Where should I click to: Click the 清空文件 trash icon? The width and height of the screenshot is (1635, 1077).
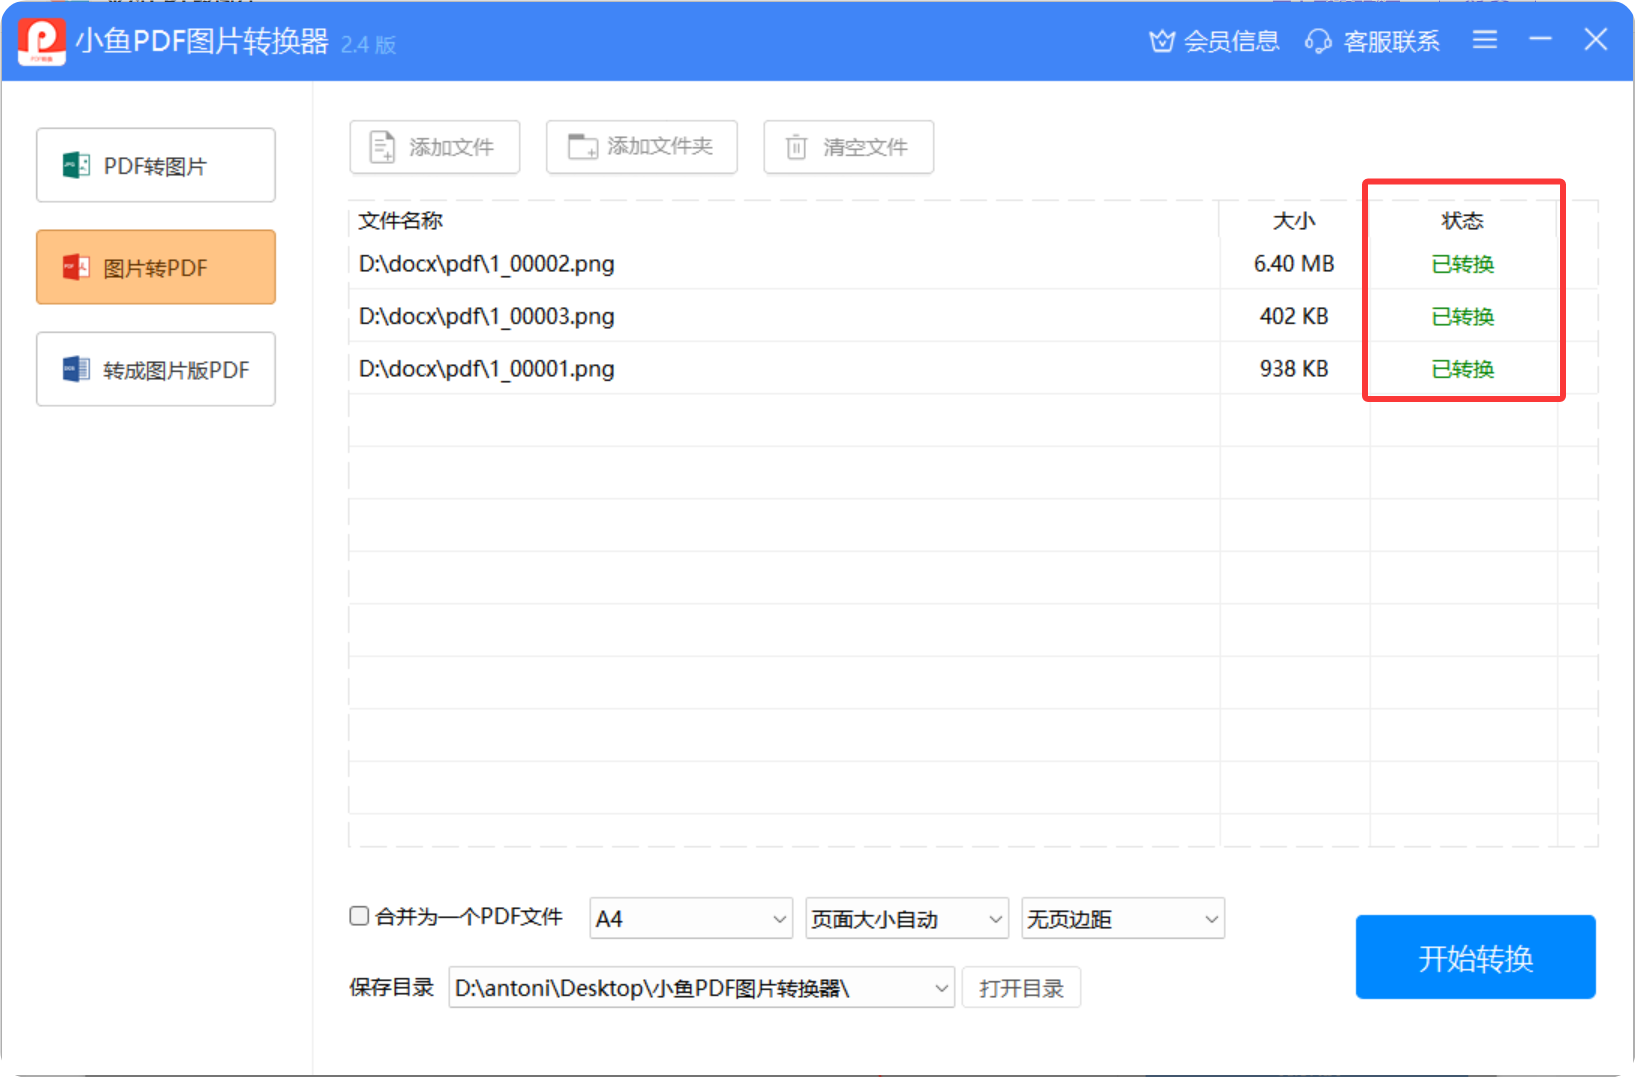tap(796, 147)
